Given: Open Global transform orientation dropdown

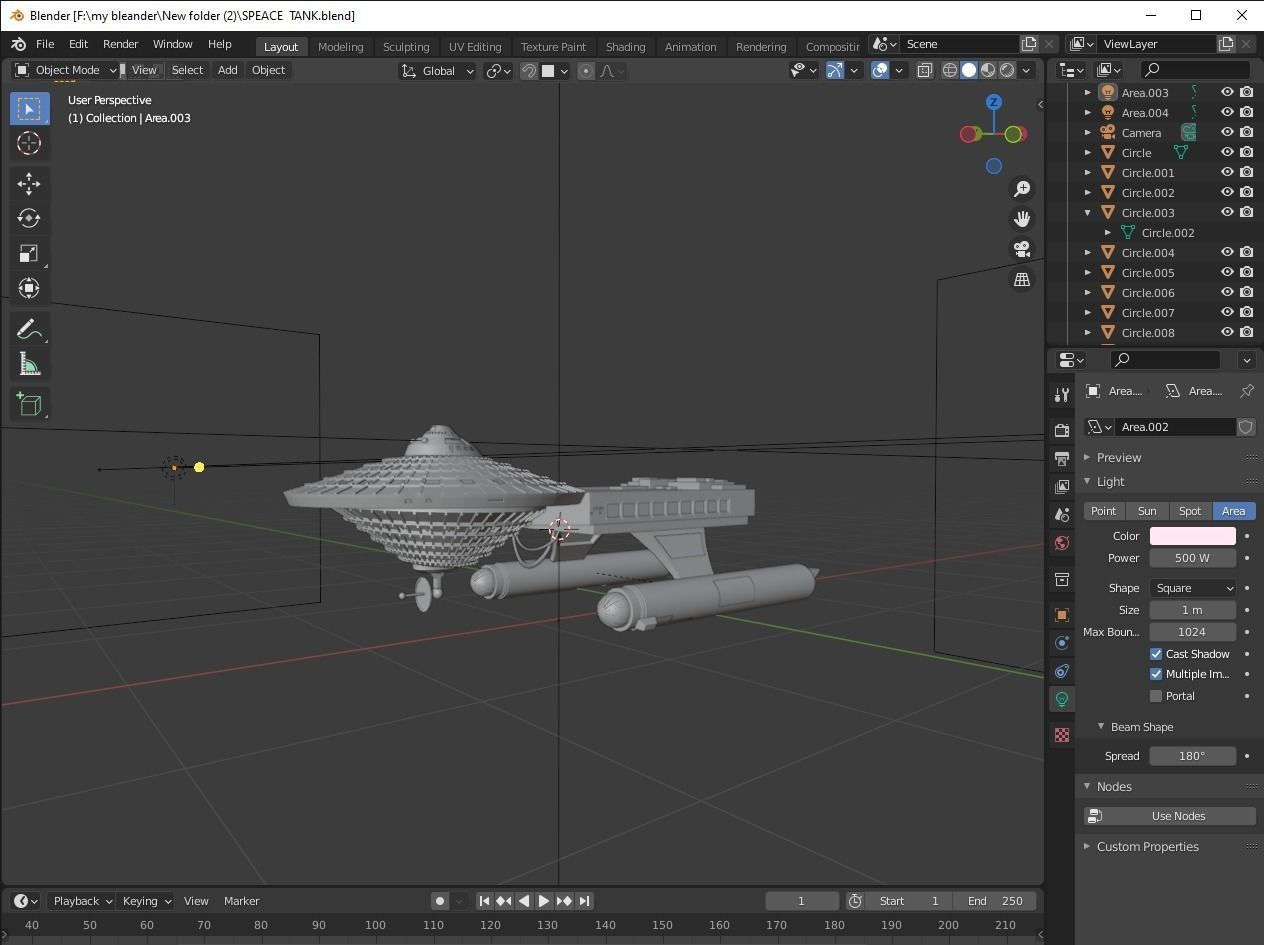Looking at the screenshot, I should coord(438,71).
